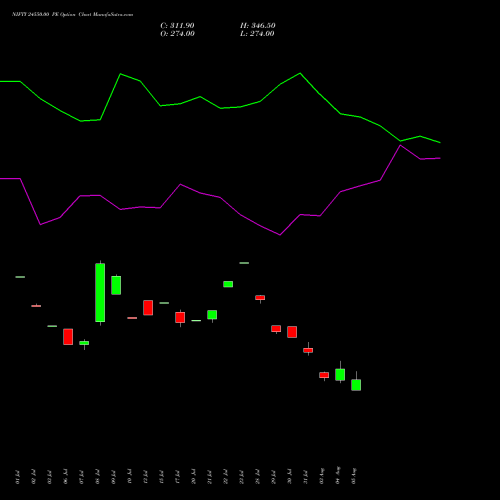
Task: Click the high value H: 346.50
Action: tap(258, 26)
